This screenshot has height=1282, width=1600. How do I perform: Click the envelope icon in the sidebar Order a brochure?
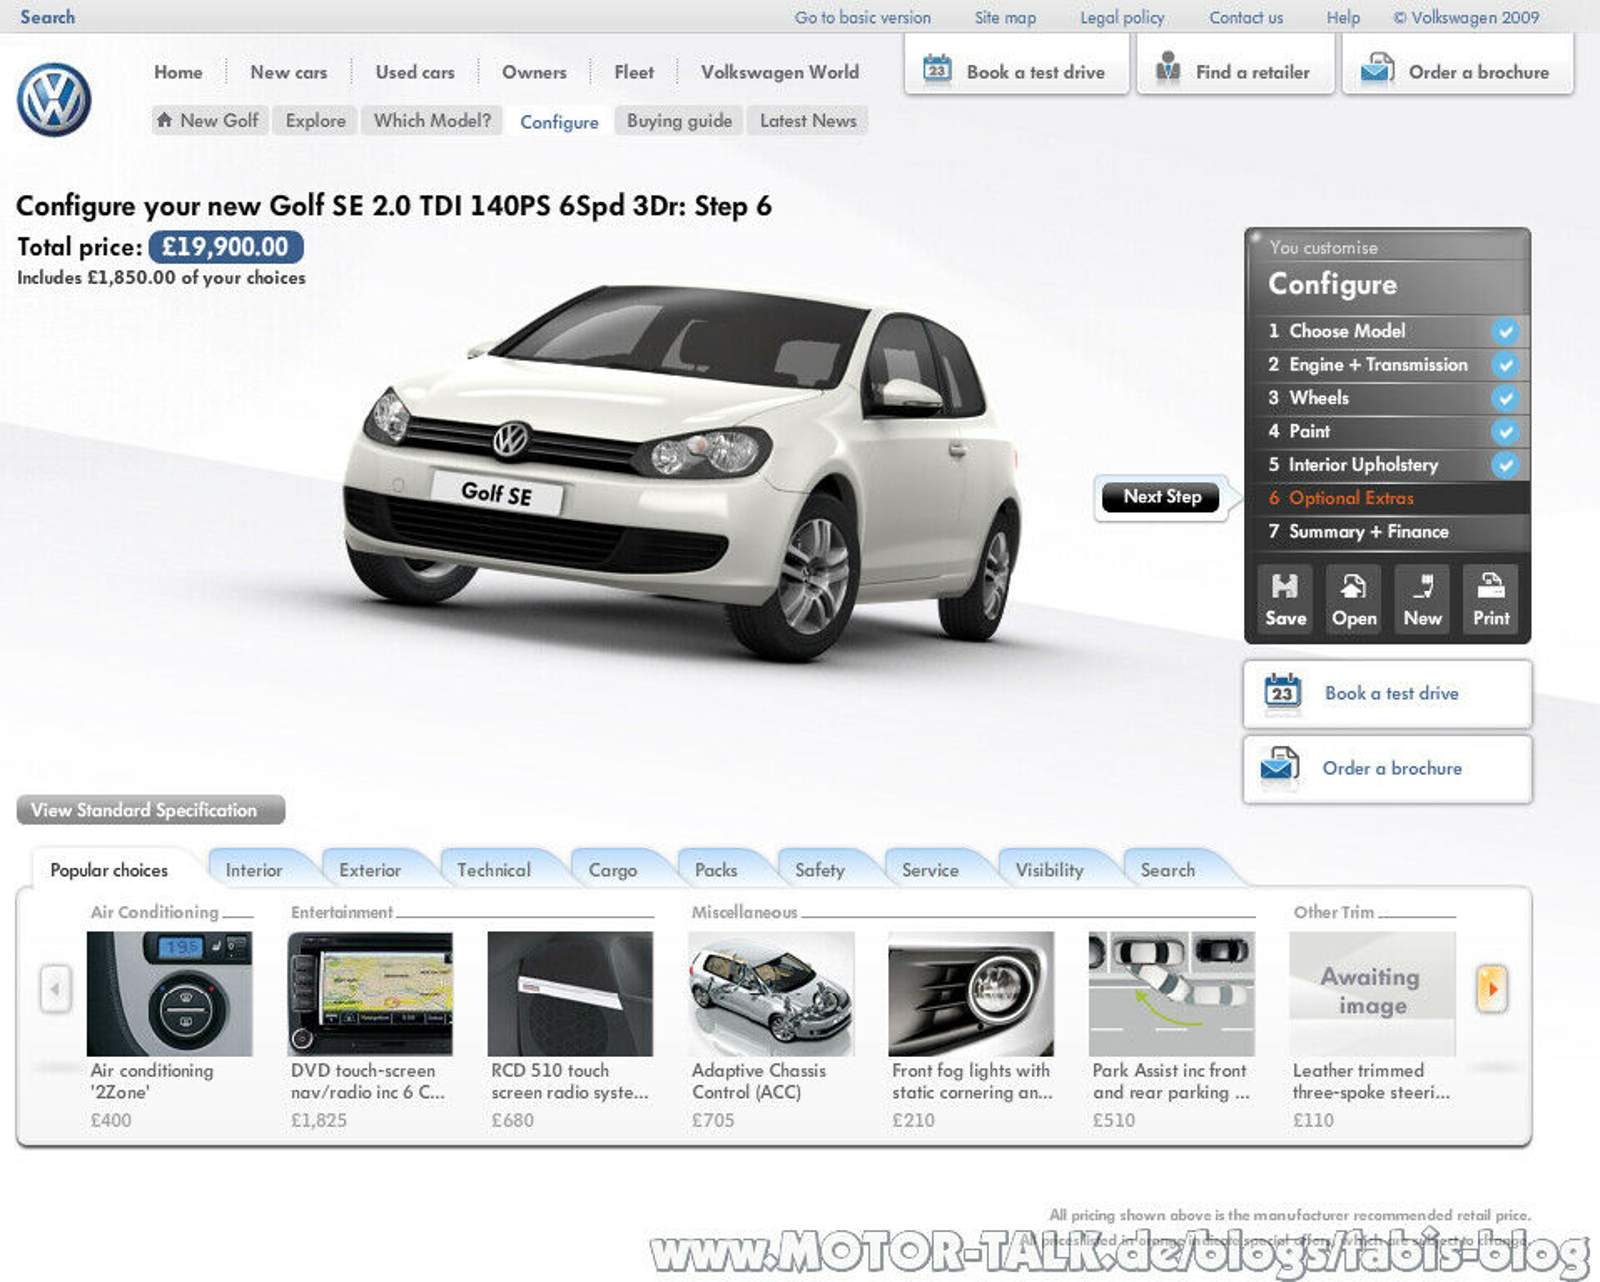1279,767
